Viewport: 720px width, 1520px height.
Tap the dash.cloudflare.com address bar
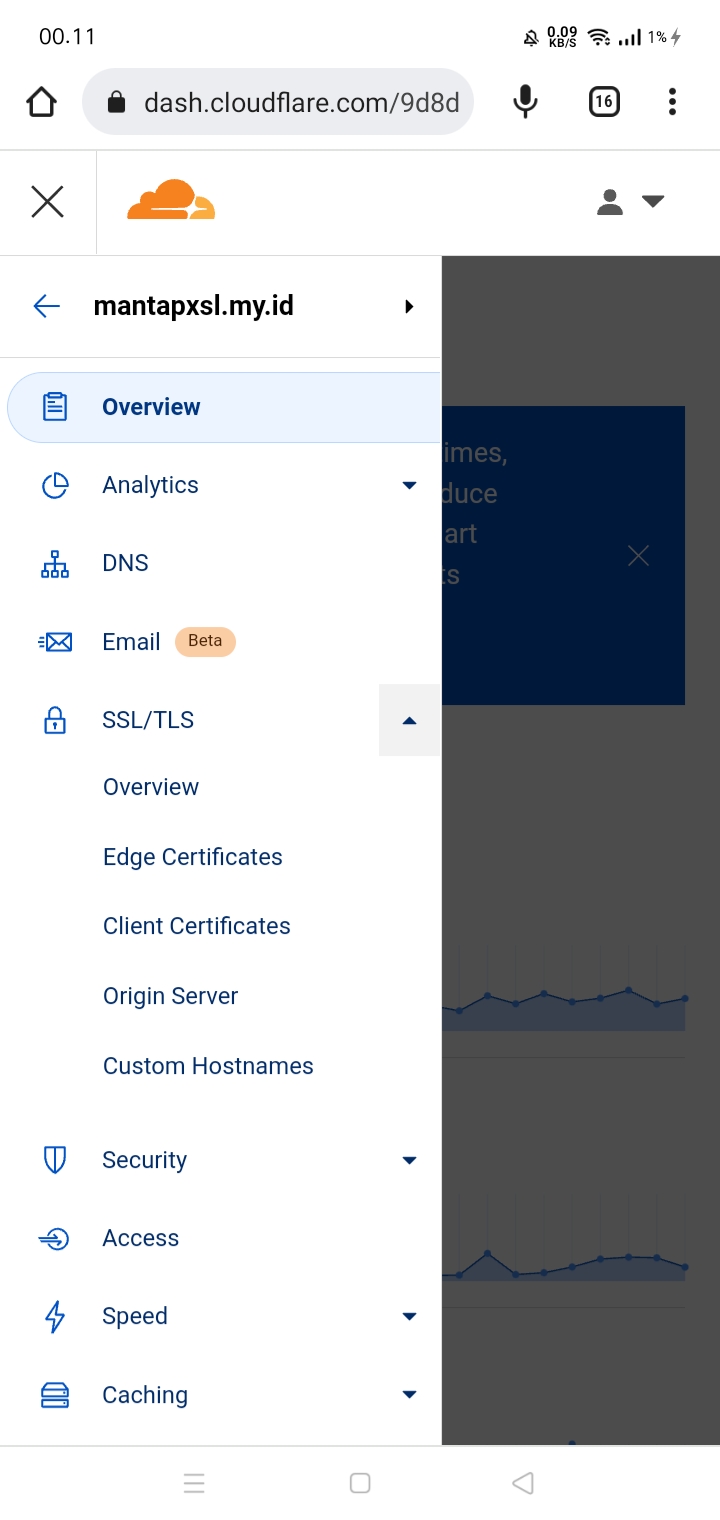click(x=278, y=102)
